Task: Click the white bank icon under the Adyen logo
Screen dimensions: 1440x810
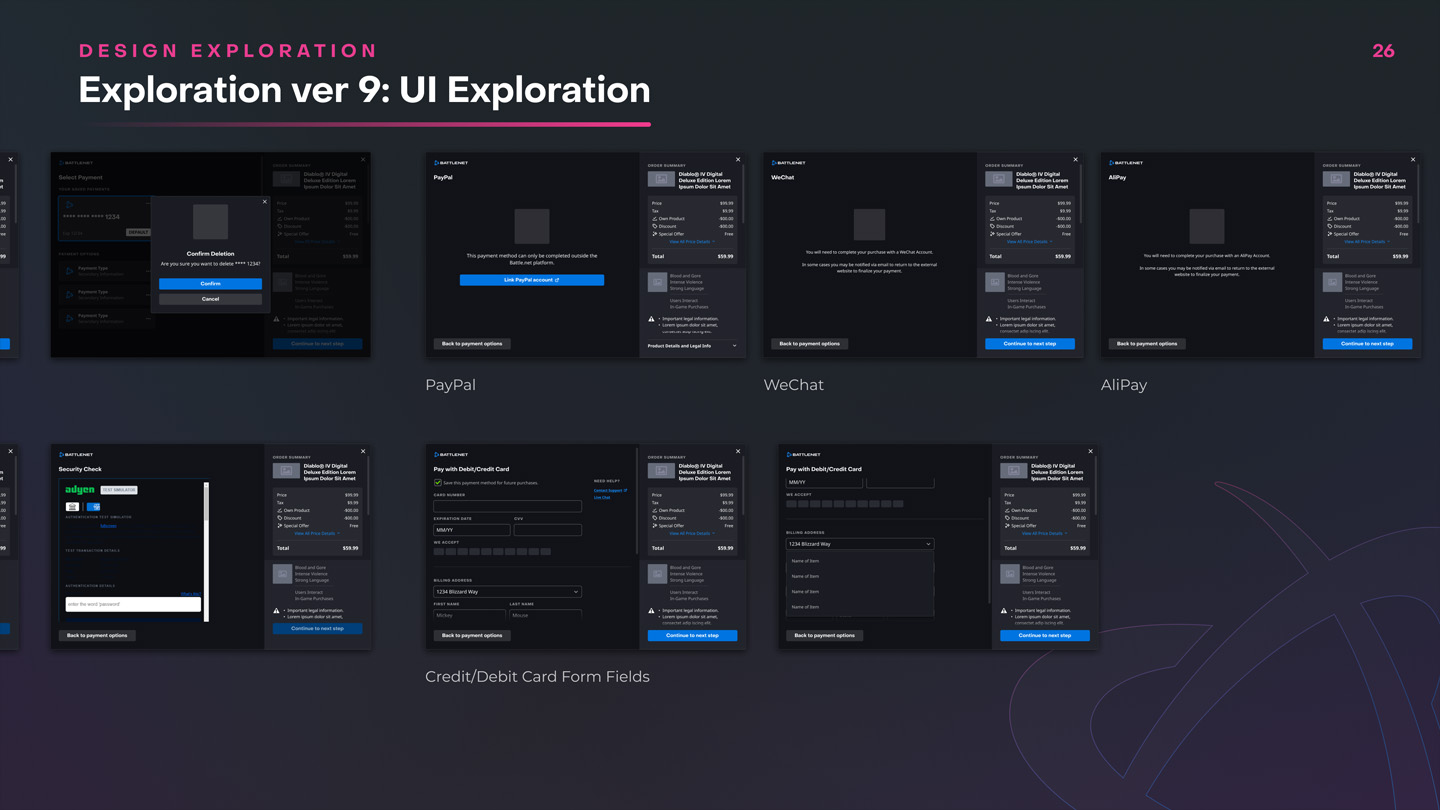Action: (72, 507)
